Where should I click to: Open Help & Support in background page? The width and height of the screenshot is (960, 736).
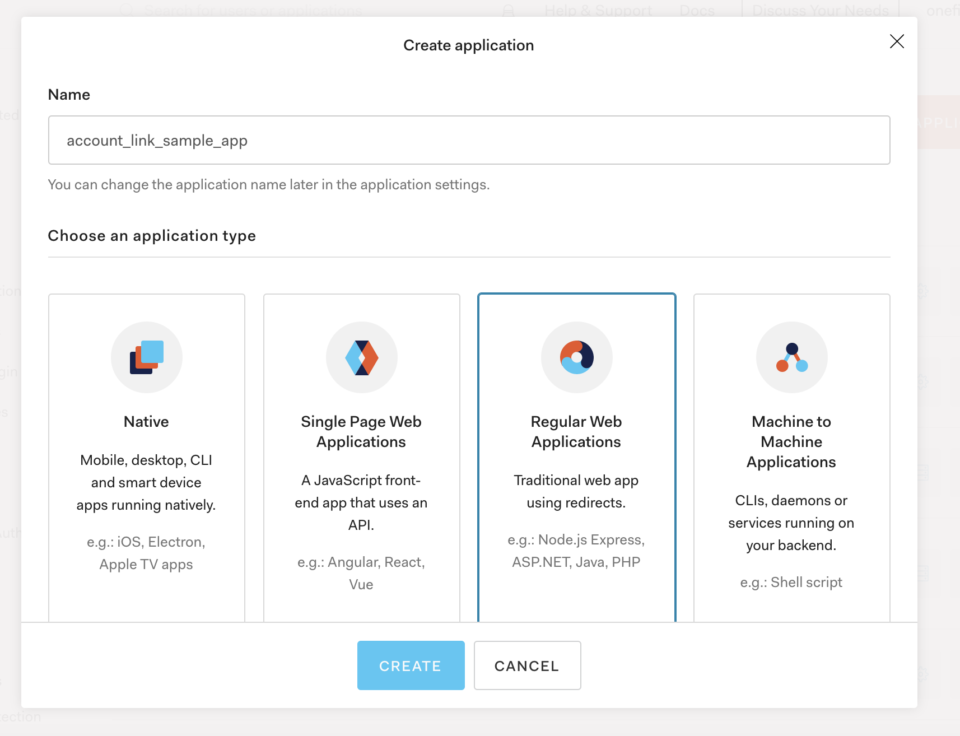tap(598, 10)
